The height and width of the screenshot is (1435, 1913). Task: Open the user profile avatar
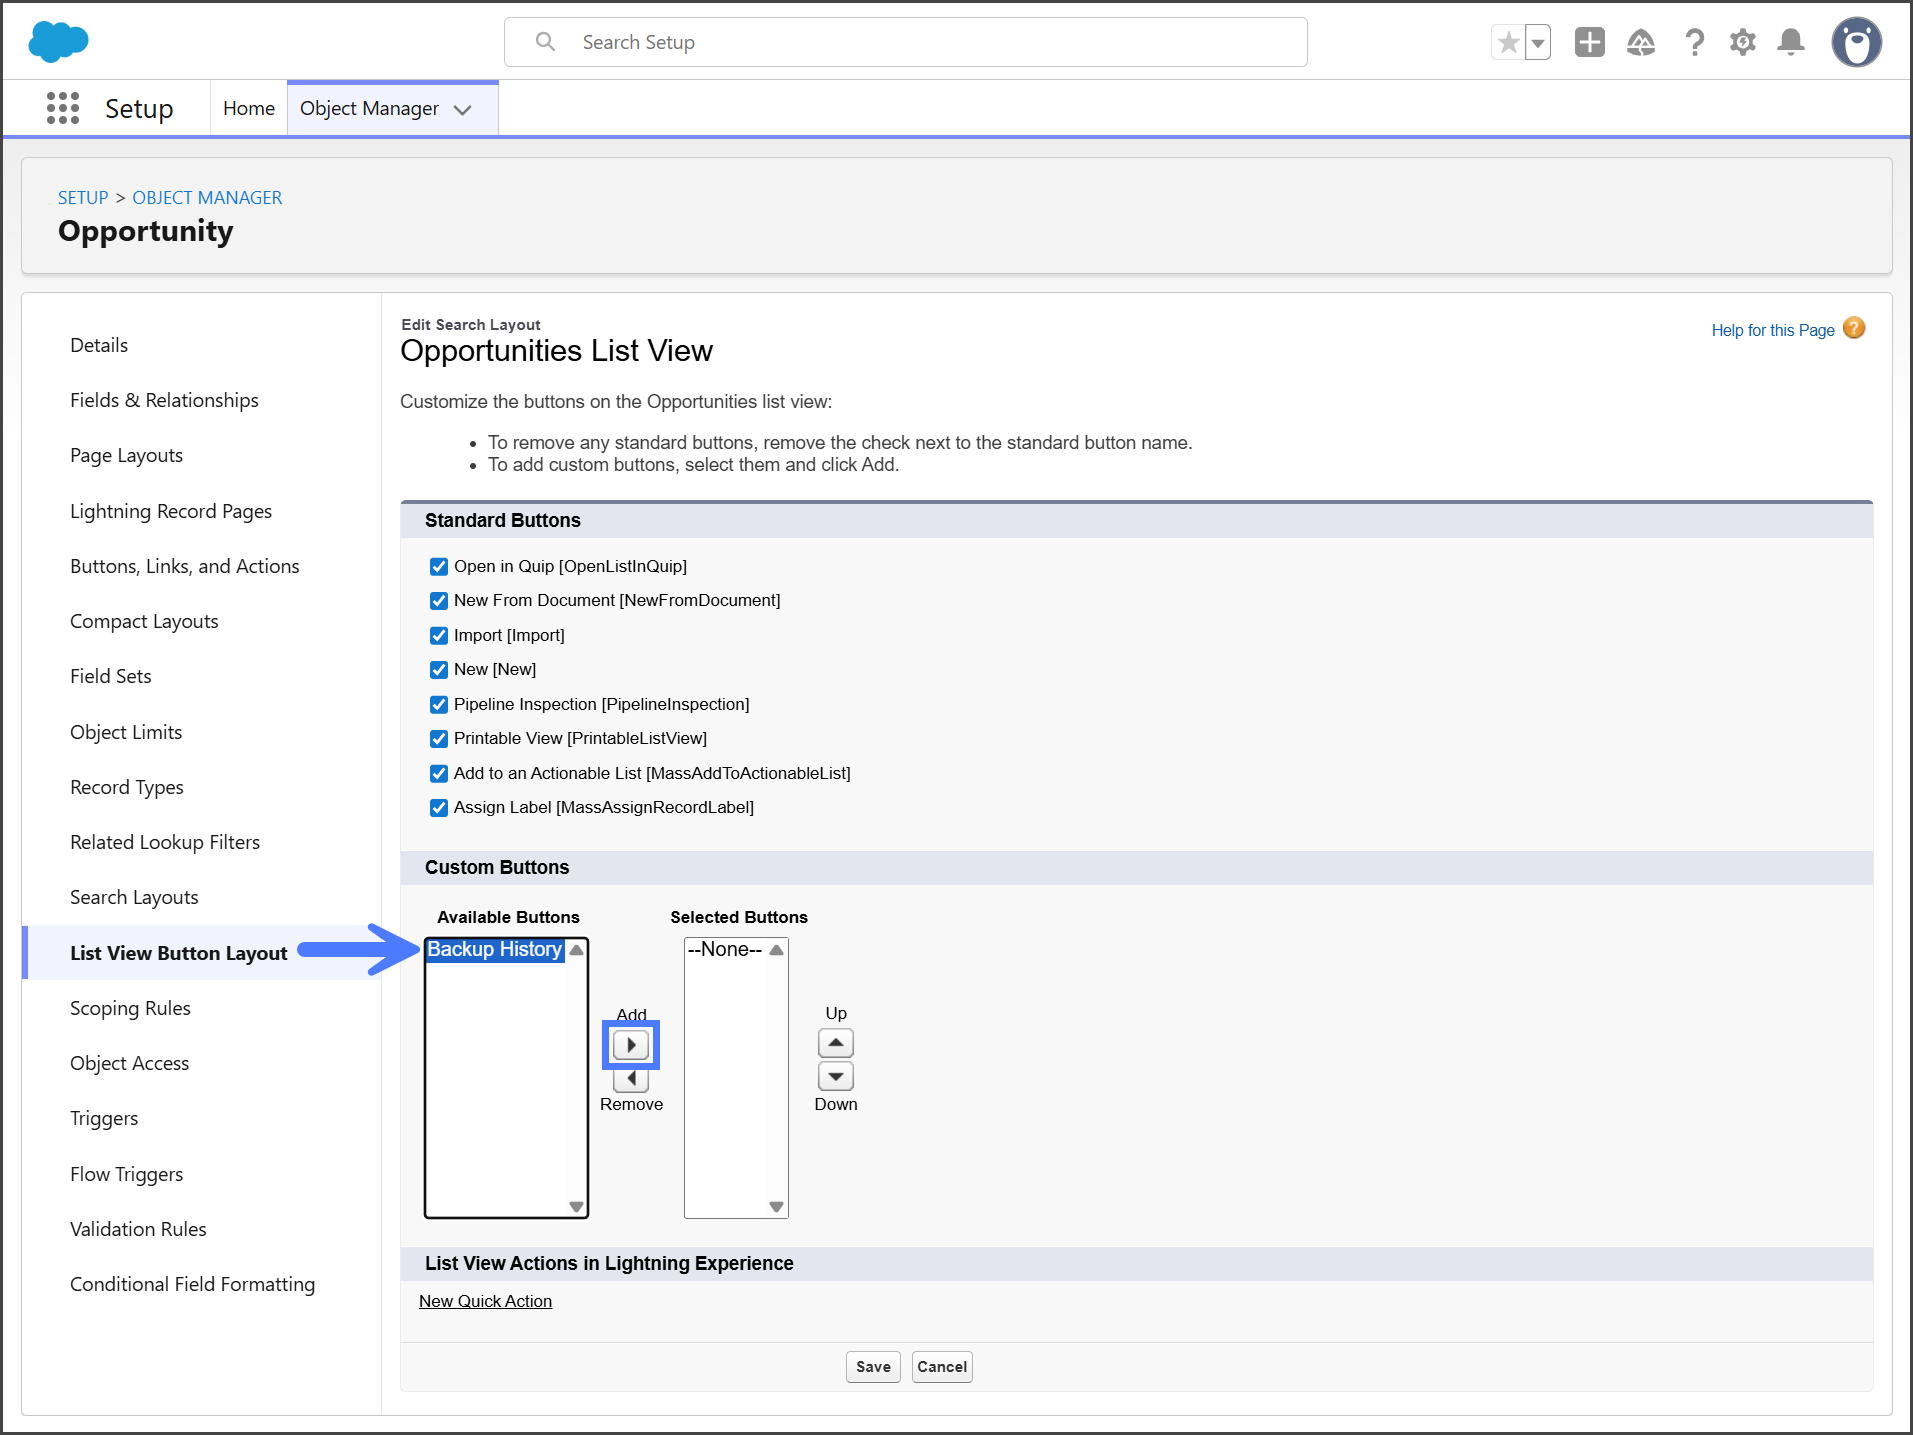click(1856, 42)
